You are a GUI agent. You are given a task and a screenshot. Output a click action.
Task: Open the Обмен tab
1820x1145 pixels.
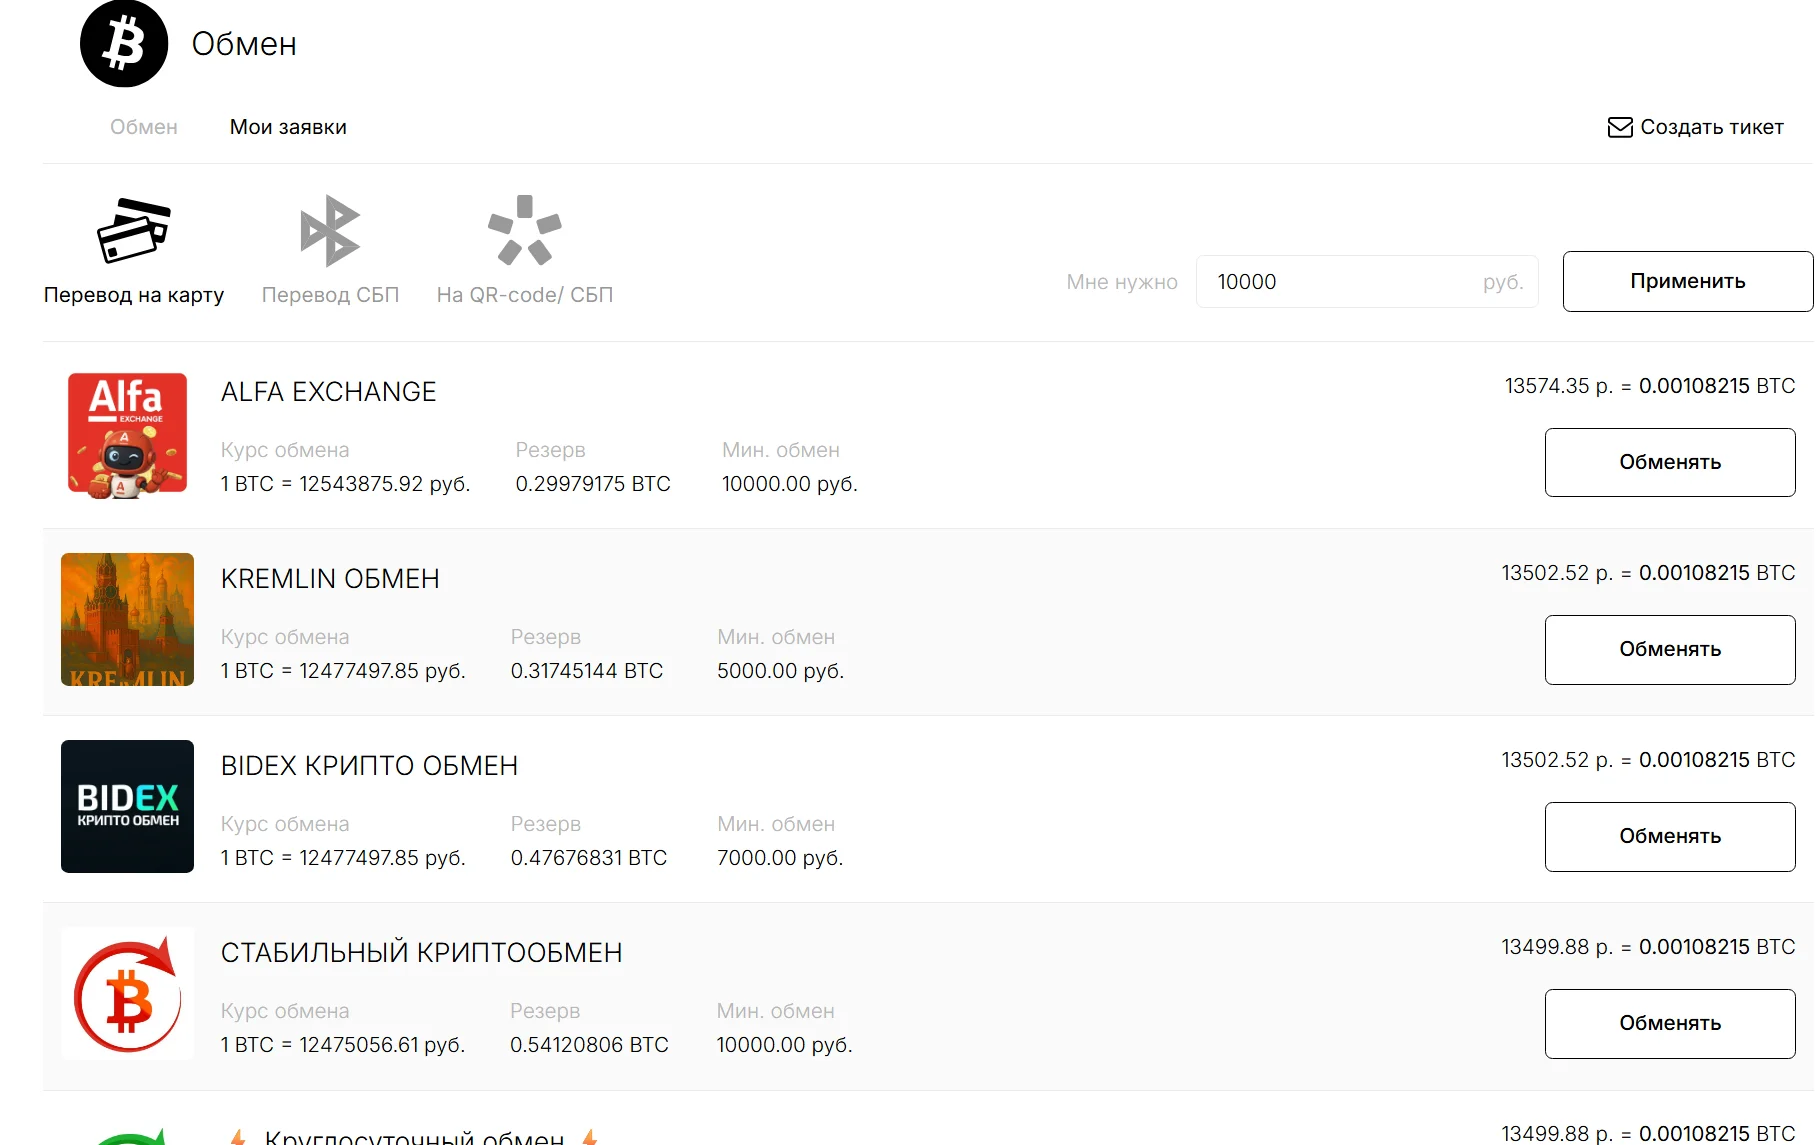(x=144, y=127)
